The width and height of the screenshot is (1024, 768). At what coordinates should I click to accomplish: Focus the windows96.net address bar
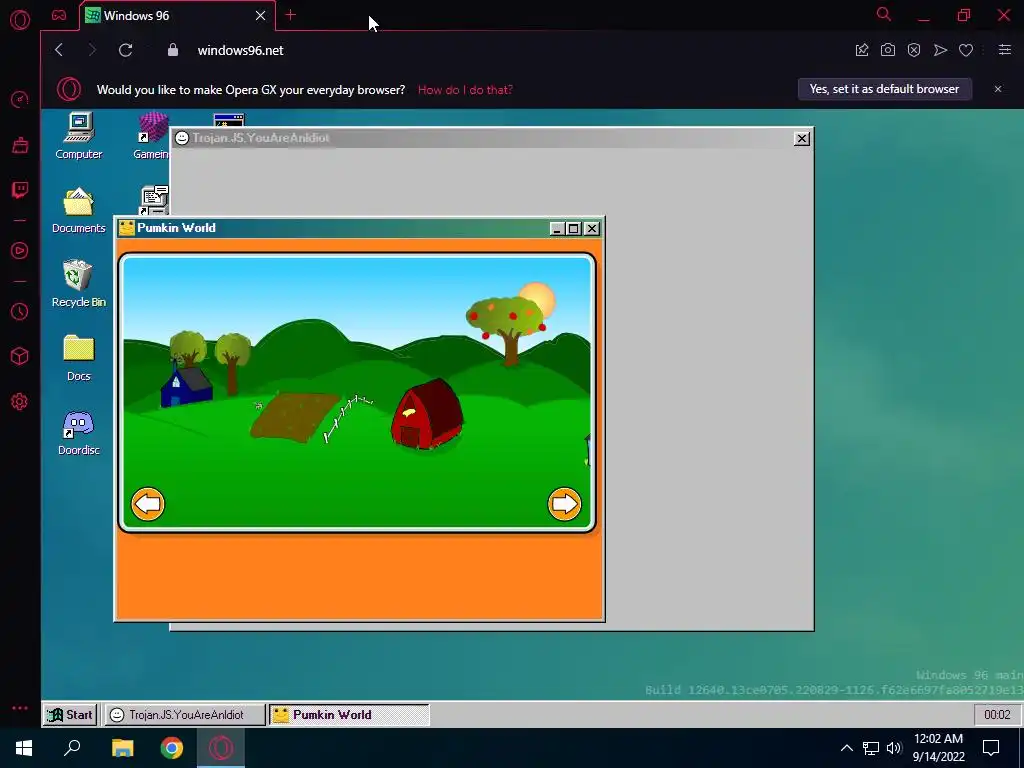[x=509, y=50]
